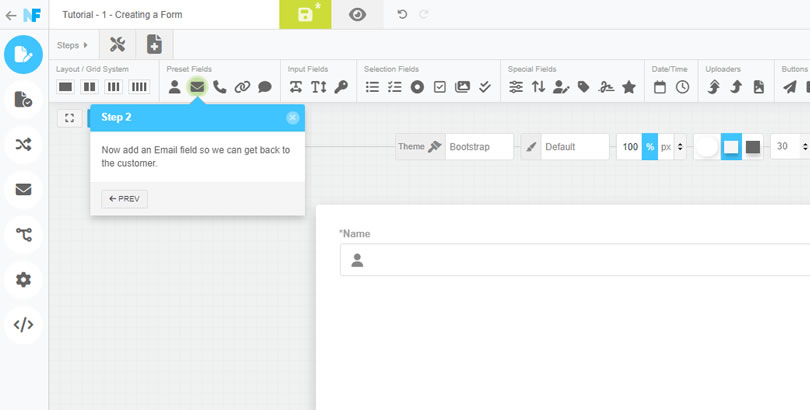This screenshot has width=810, height=410.
Task: Add a radio button selection field
Action: click(417, 87)
